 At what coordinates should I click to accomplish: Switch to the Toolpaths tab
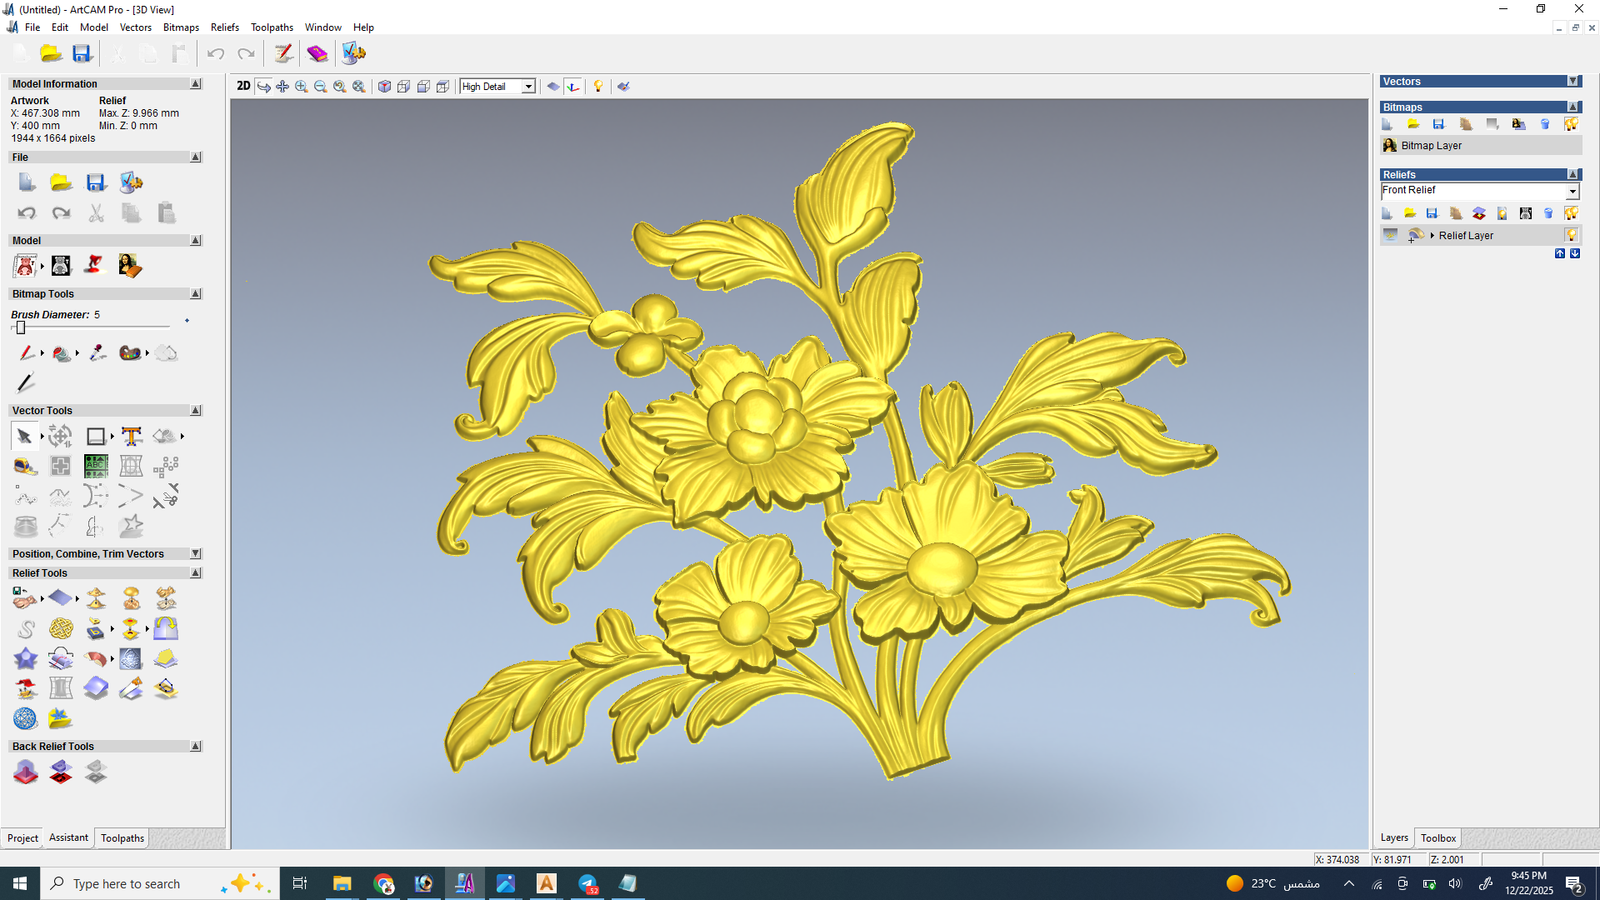(122, 838)
